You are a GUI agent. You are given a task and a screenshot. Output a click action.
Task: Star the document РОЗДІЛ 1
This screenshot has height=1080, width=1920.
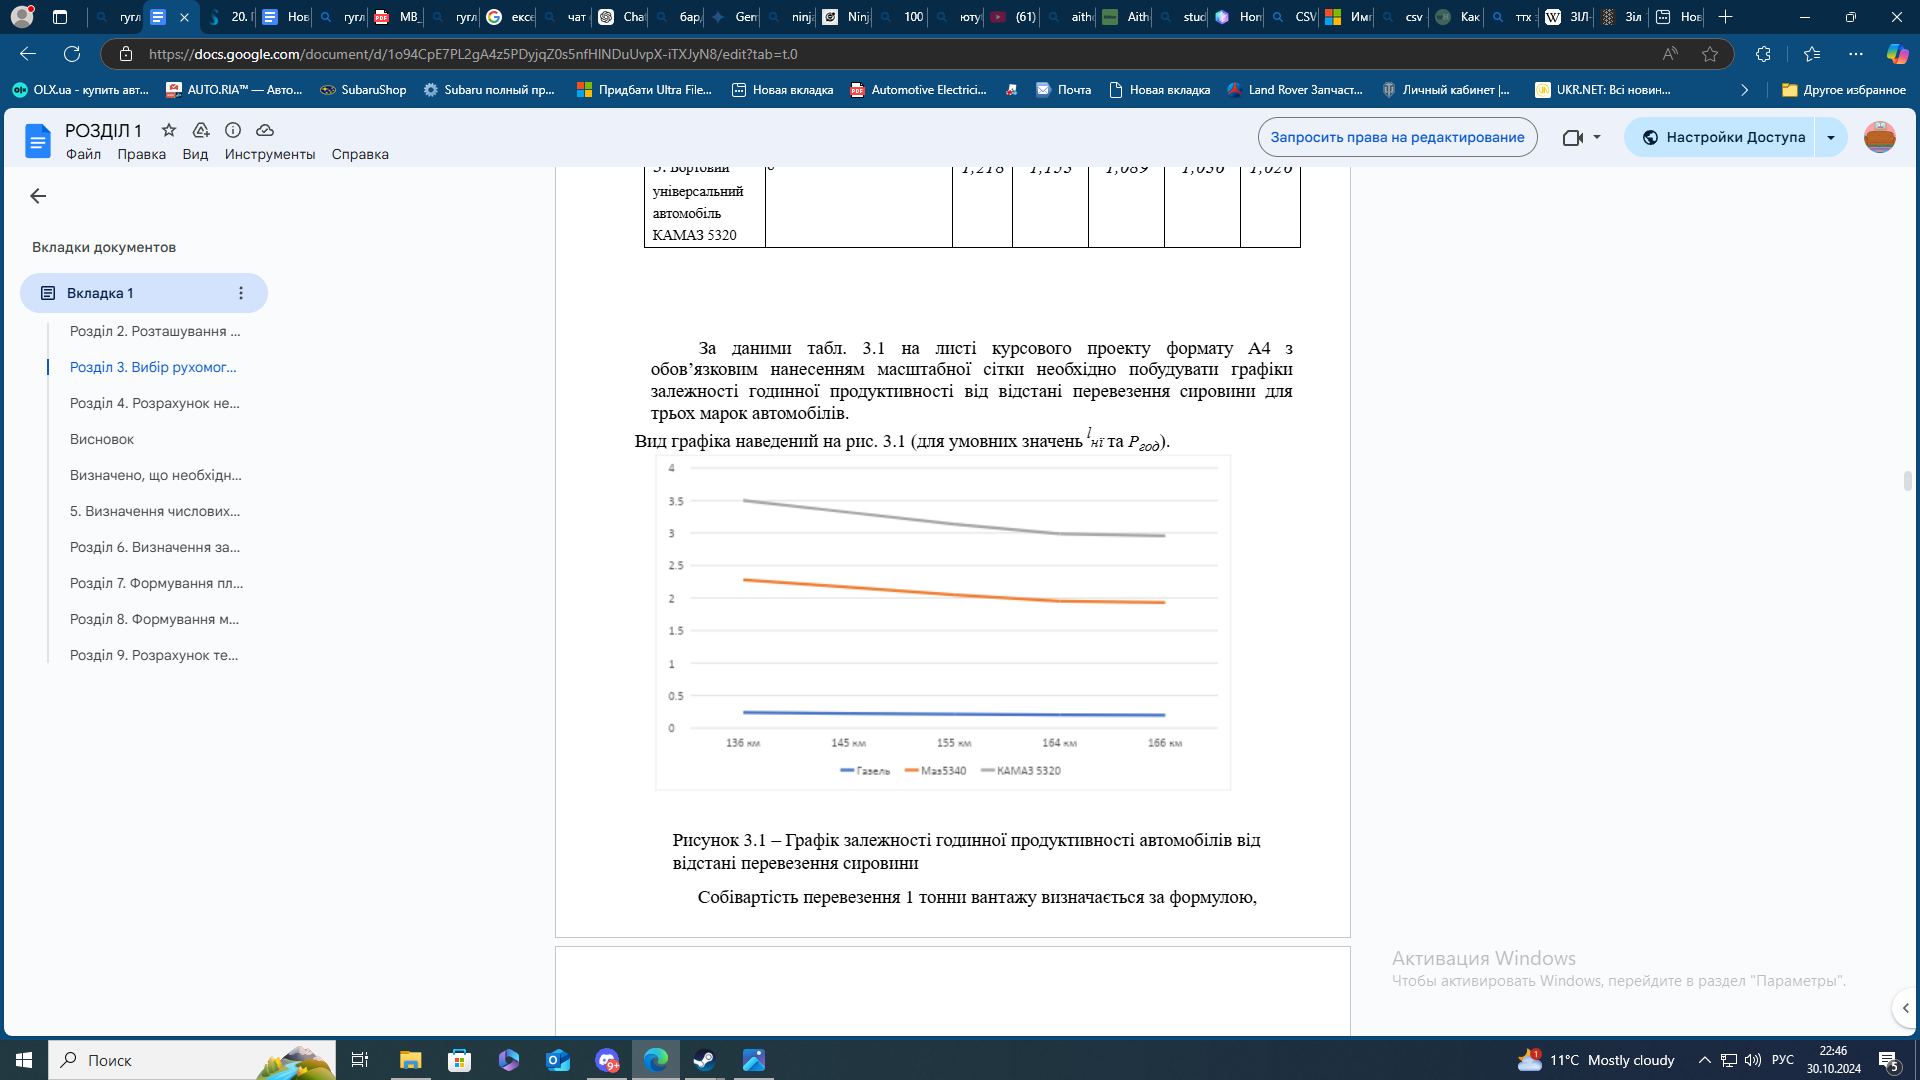(169, 130)
